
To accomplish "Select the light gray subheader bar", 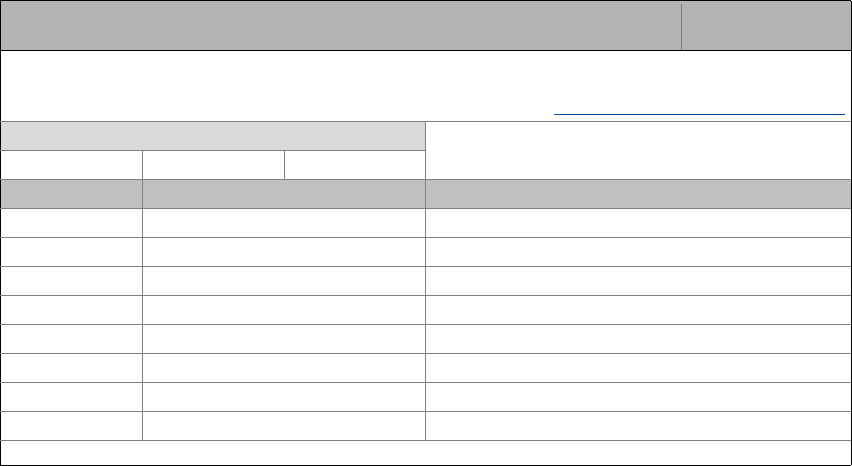I will point(213,136).
